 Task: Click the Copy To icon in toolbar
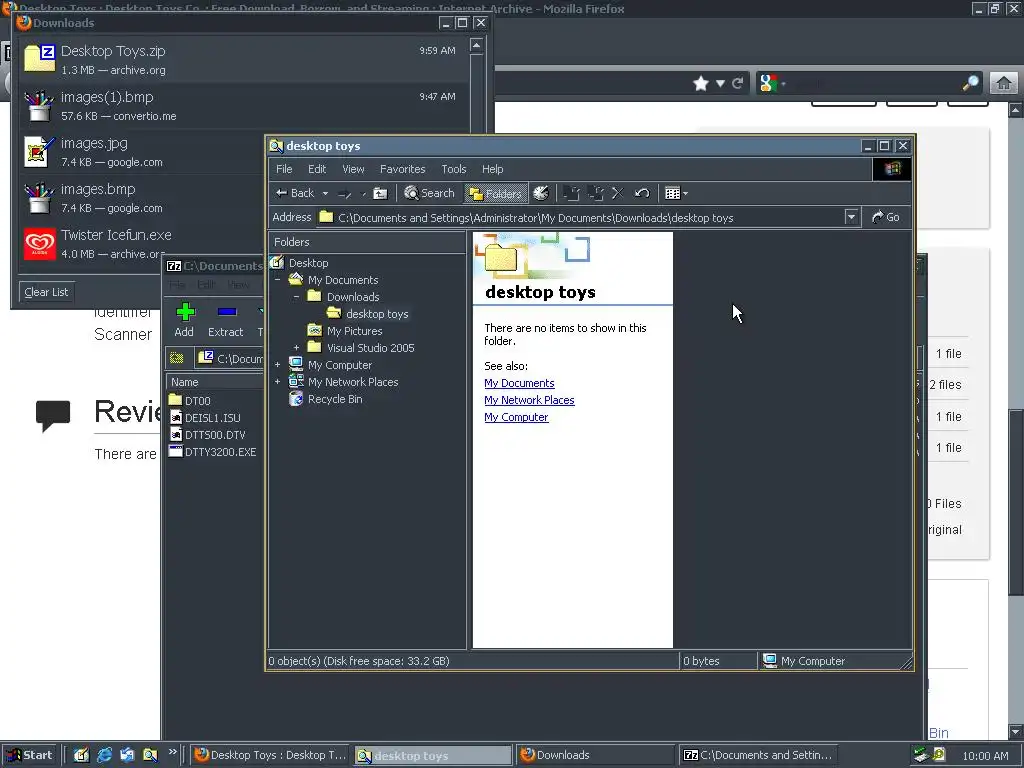pos(595,193)
